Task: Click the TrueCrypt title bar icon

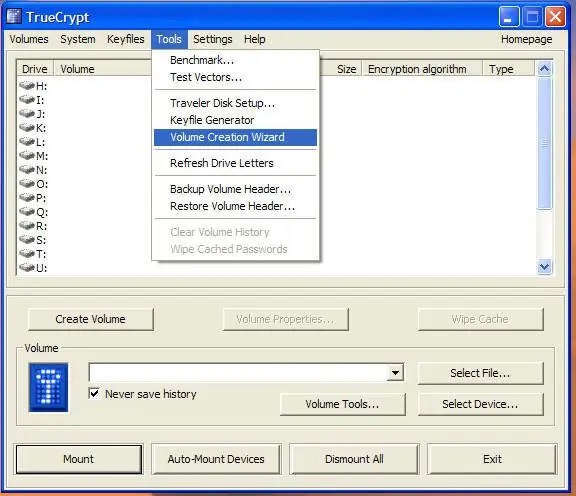Action: coord(14,17)
